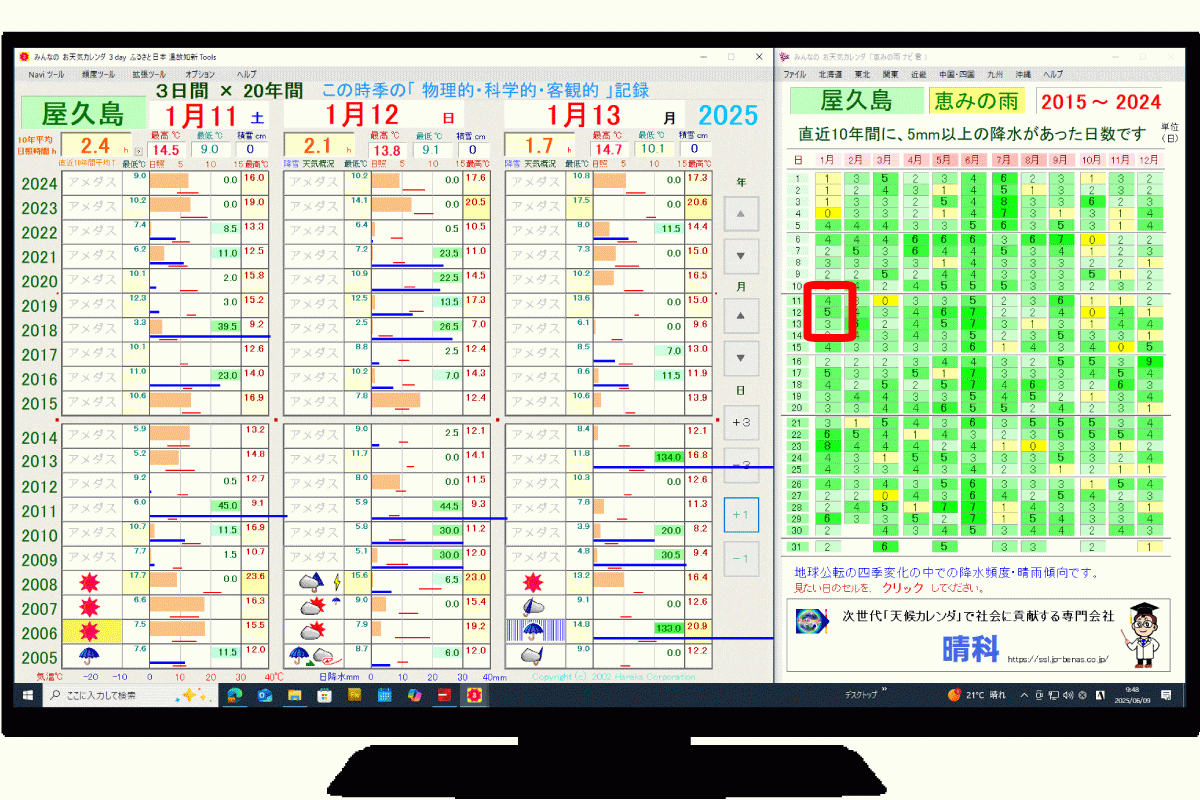Image resolution: width=1200 pixels, height=800 pixels.
Task: Click the Windows Start button
Action: point(25,695)
